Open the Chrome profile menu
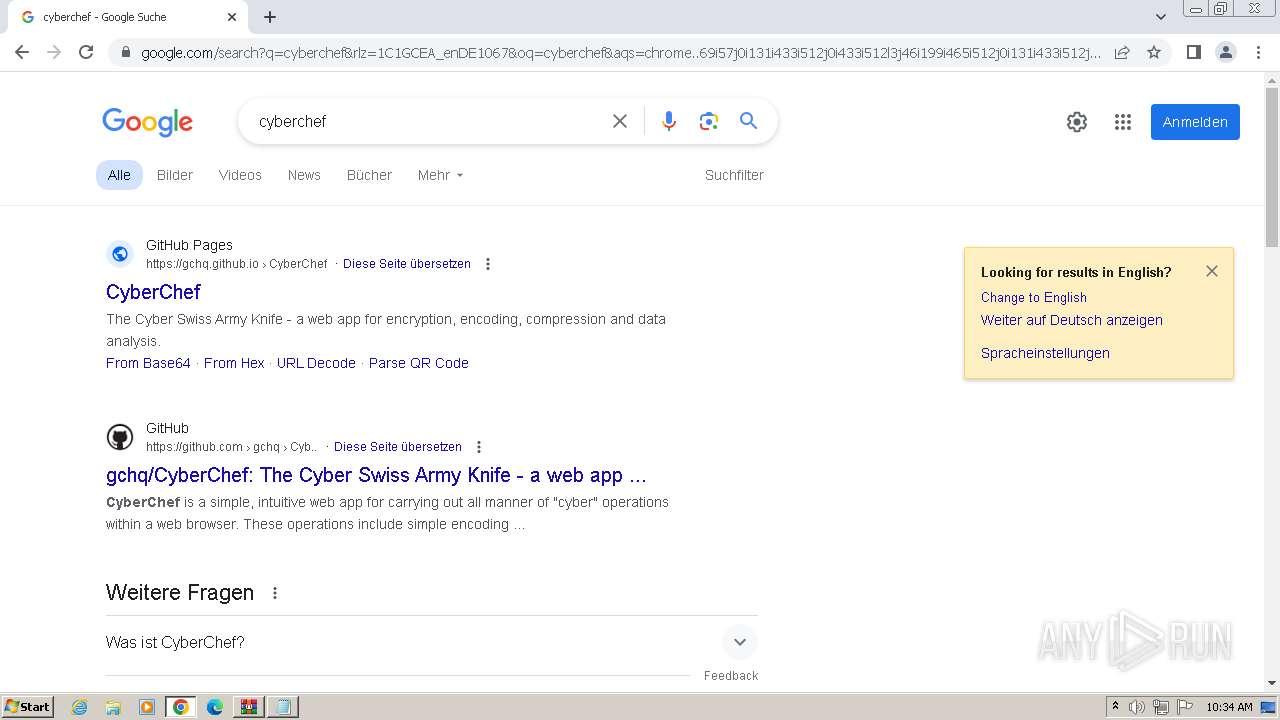1280x720 pixels. [1225, 52]
